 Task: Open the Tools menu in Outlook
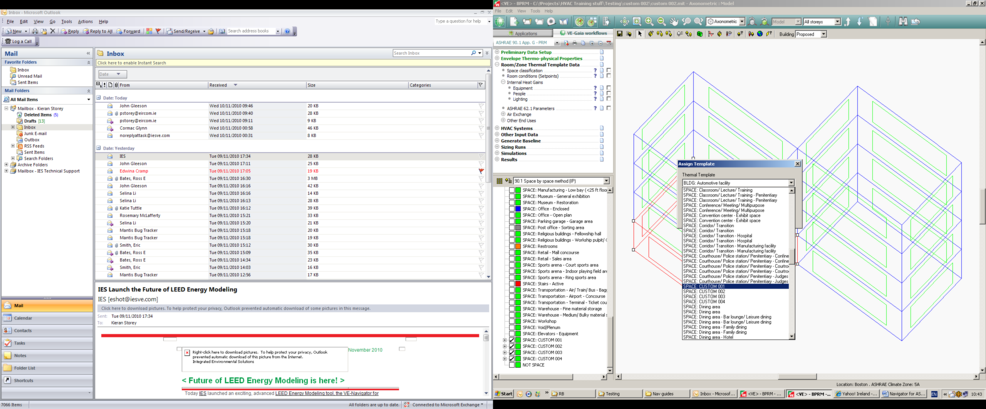(67, 21)
